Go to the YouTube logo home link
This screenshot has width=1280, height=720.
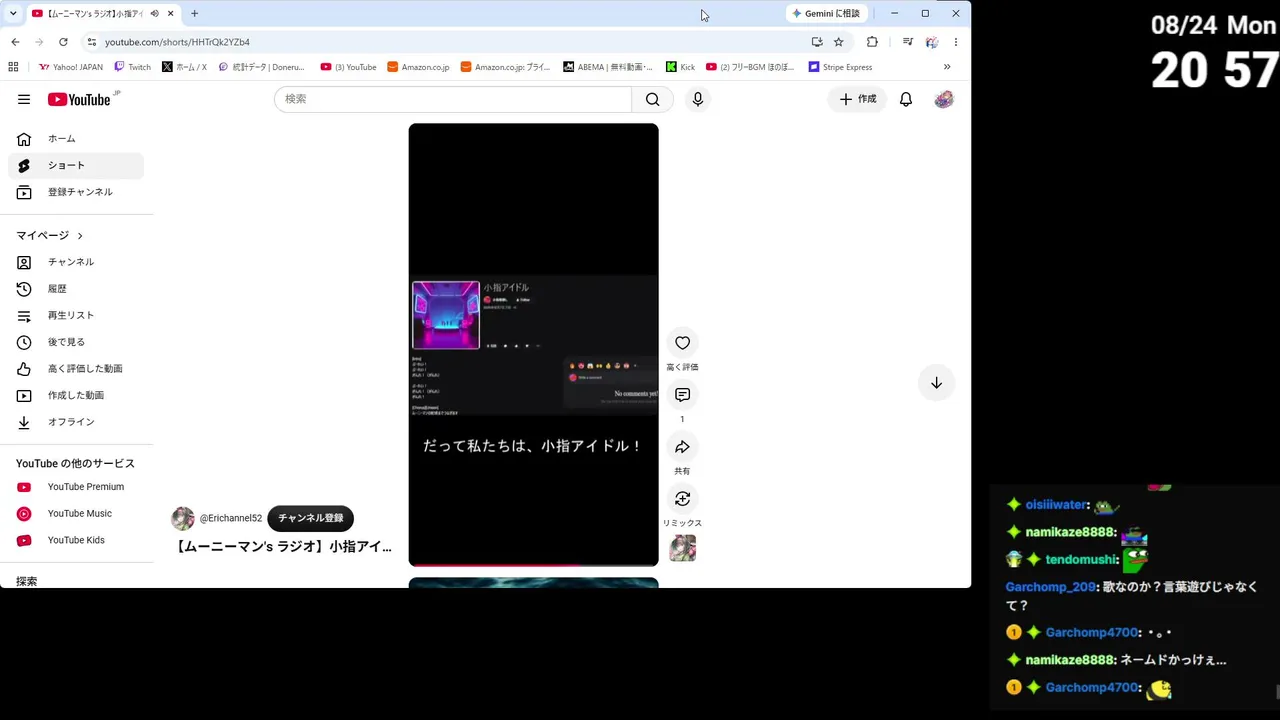(79, 99)
